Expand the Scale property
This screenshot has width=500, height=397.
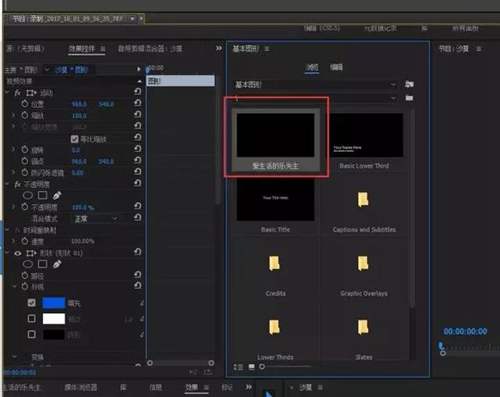click(13, 115)
